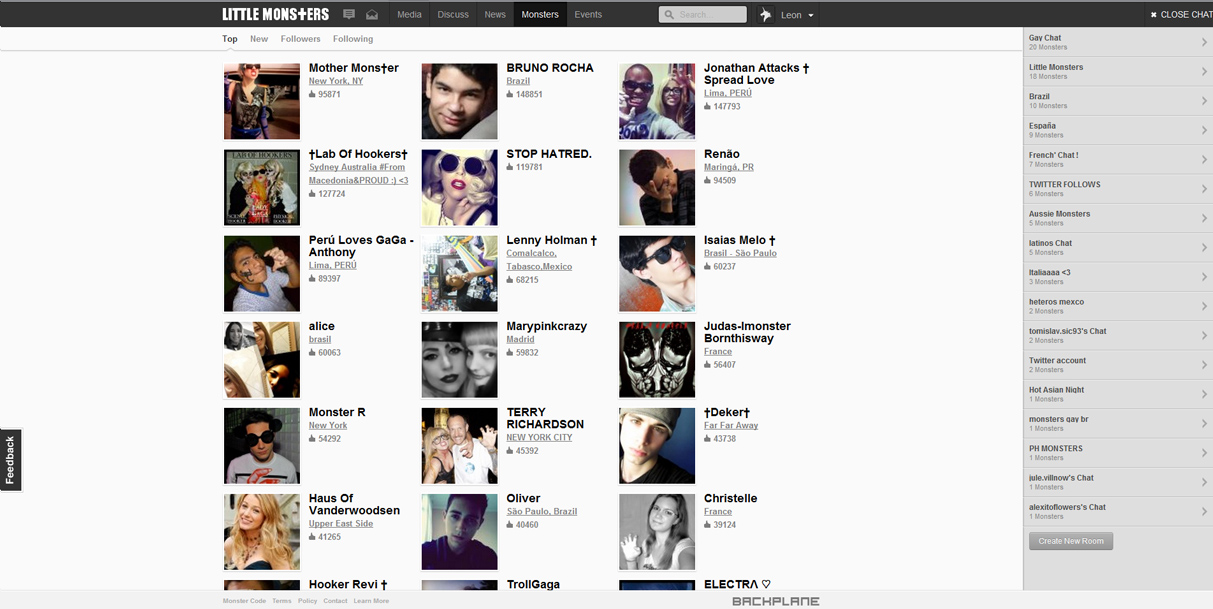The height and width of the screenshot is (609, 1213).
Task: Click the close icon beside CLOSE CHAT
Action: click(x=1153, y=14)
